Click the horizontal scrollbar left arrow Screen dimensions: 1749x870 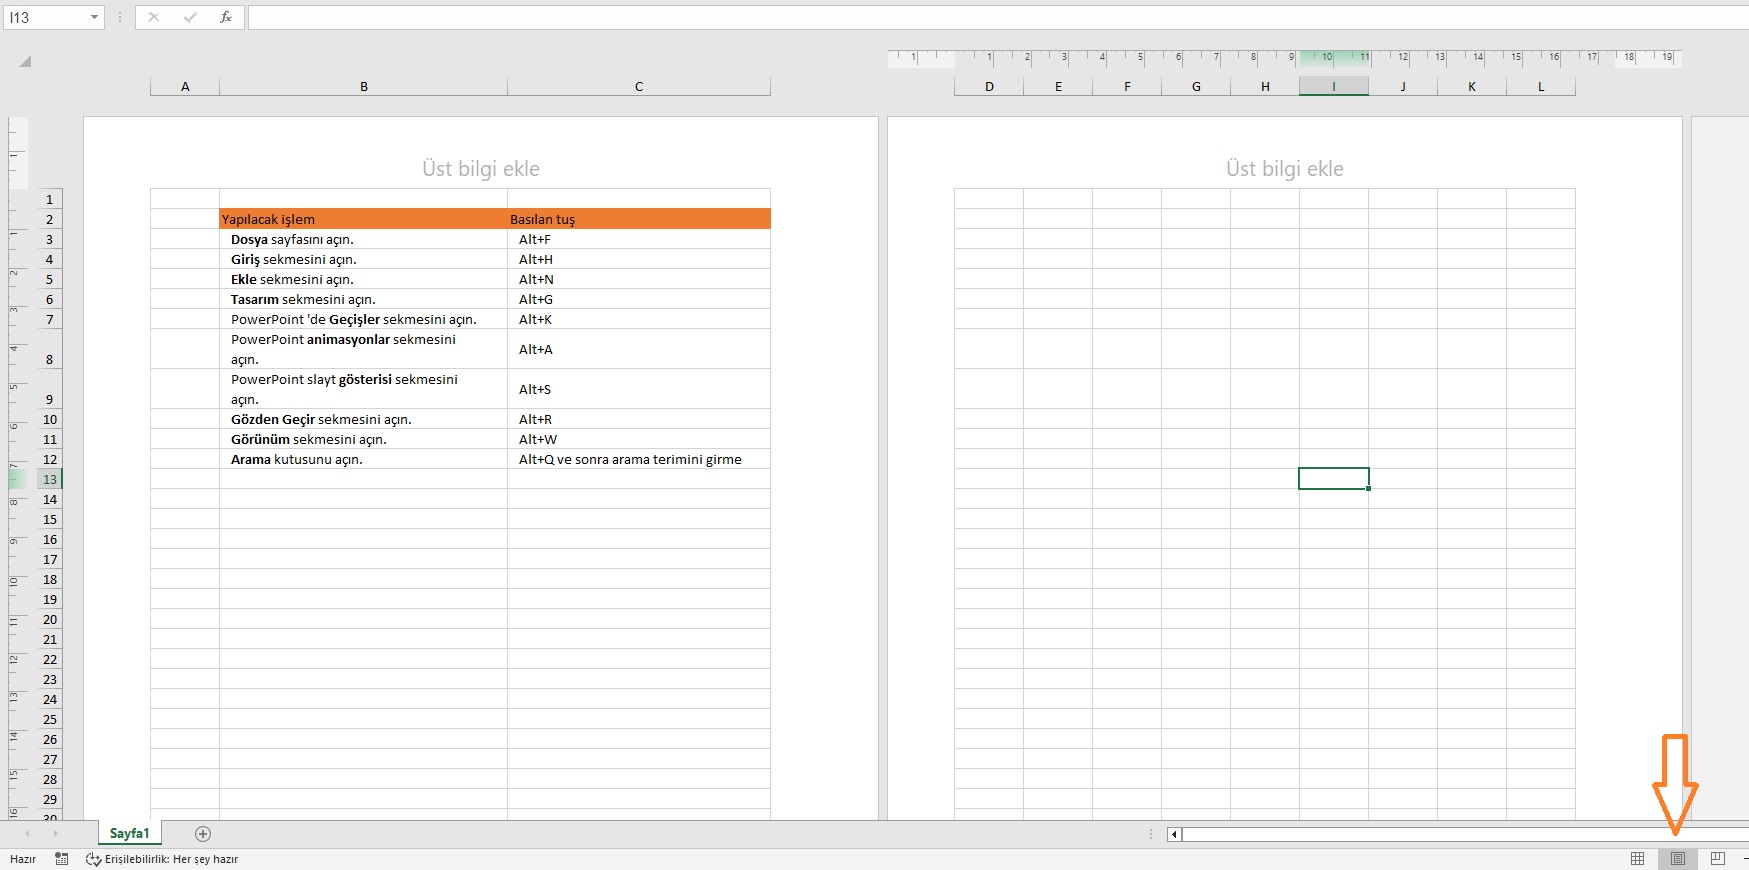pos(1174,834)
